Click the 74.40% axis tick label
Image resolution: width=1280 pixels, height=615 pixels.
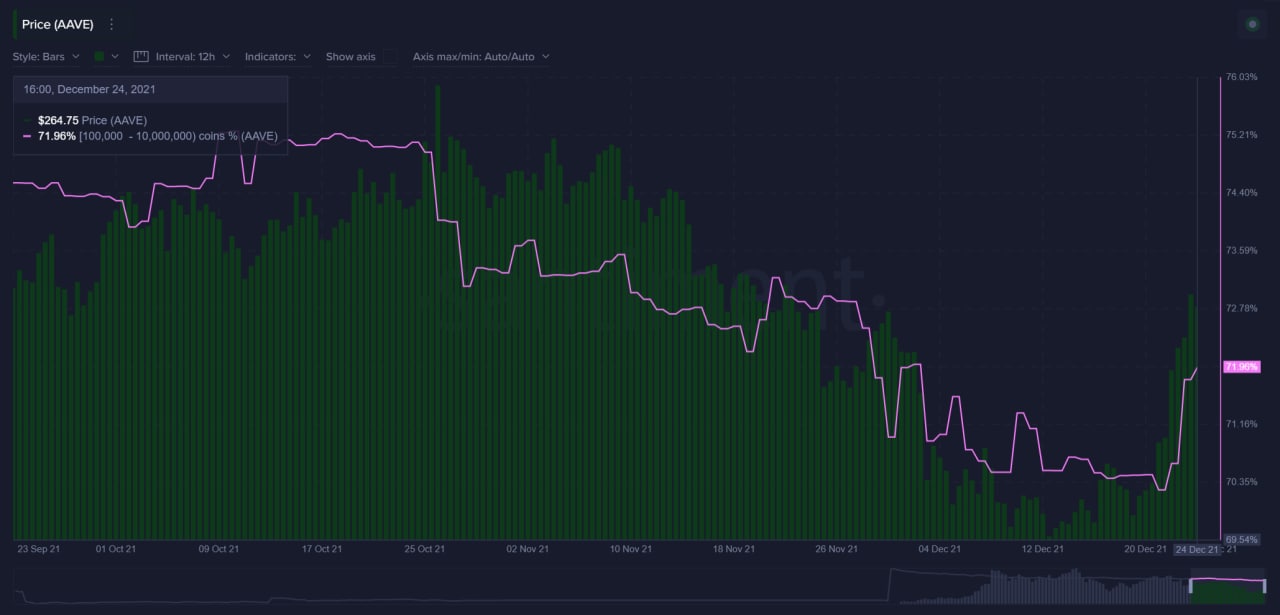pyautogui.click(x=1241, y=192)
